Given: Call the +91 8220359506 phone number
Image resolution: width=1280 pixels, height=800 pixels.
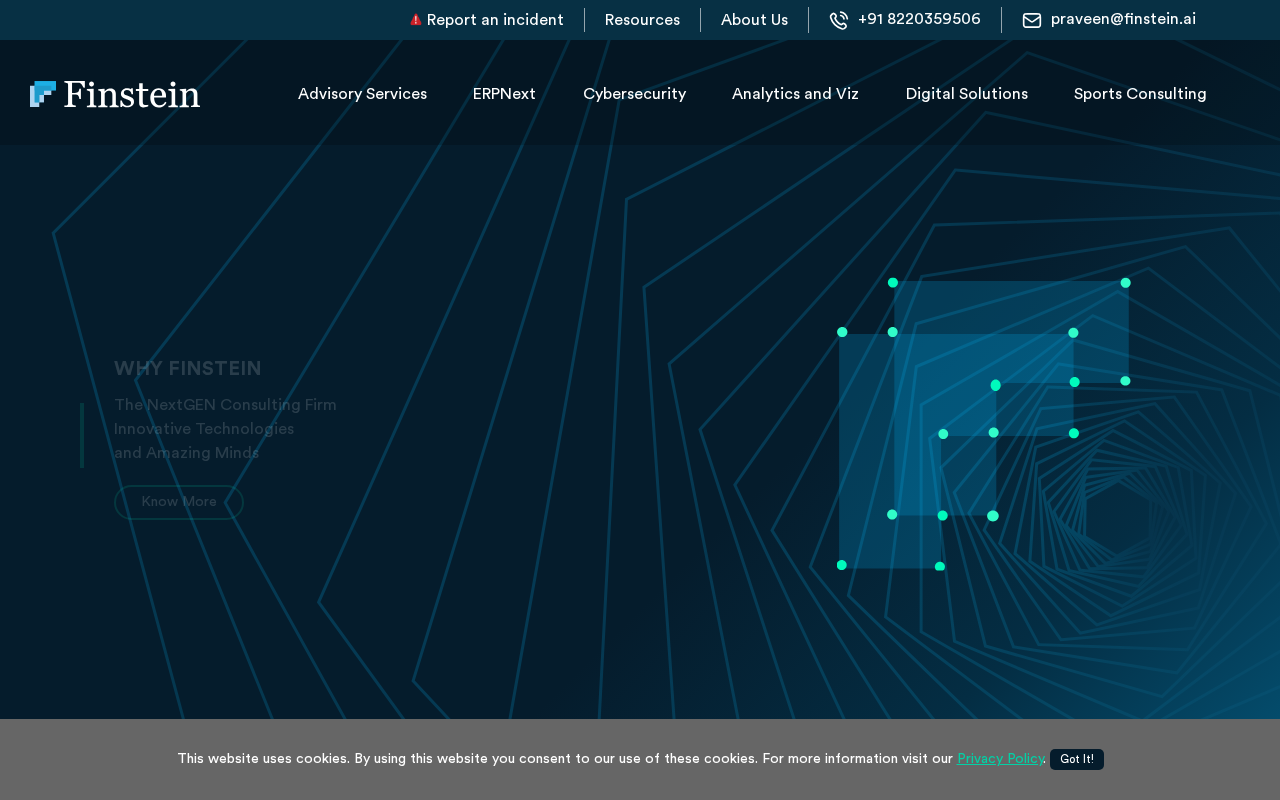Looking at the screenshot, I should tap(919, 20).
